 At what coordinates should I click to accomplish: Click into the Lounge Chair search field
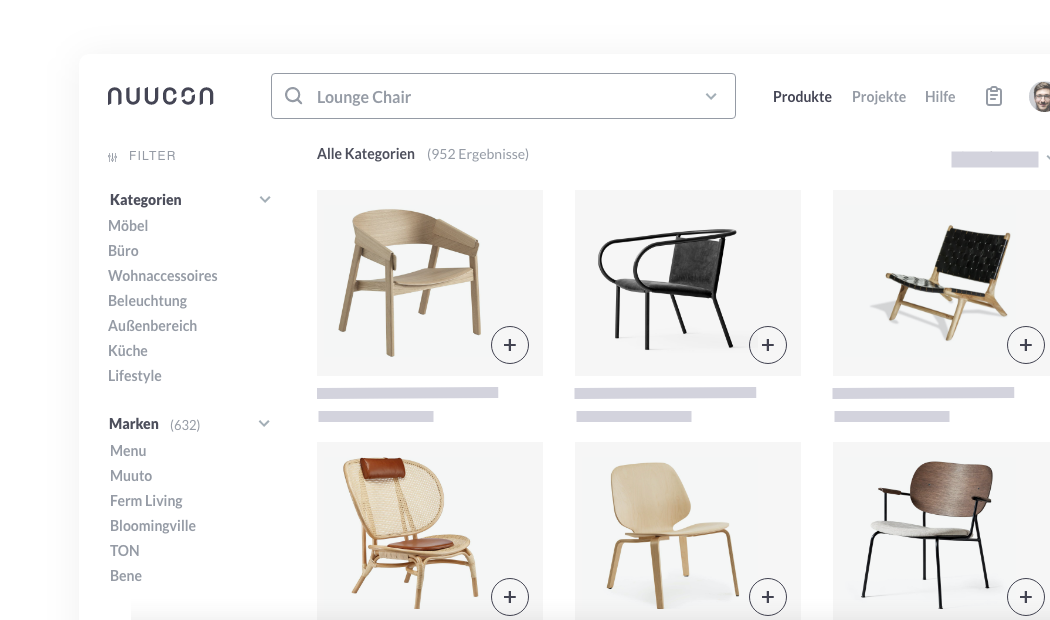tap(503, 96)
